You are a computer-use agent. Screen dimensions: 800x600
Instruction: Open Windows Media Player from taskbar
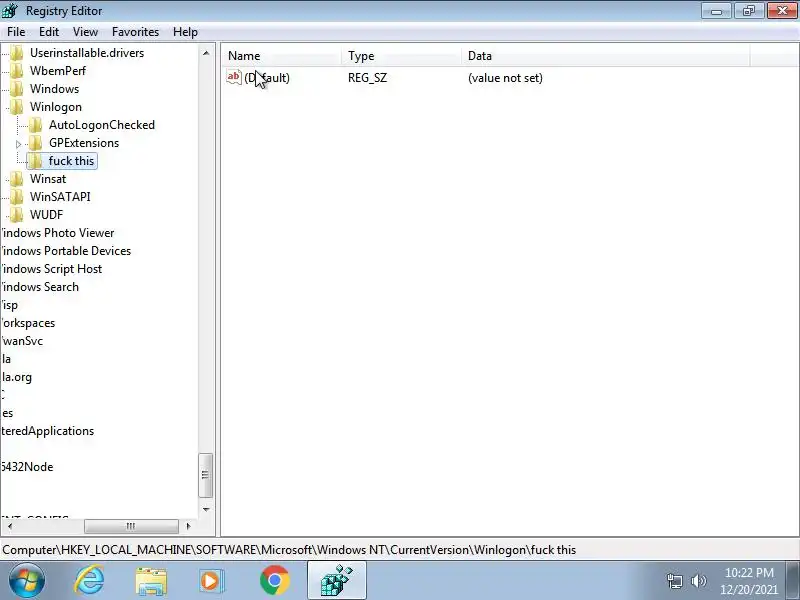(x=211, y=581)
